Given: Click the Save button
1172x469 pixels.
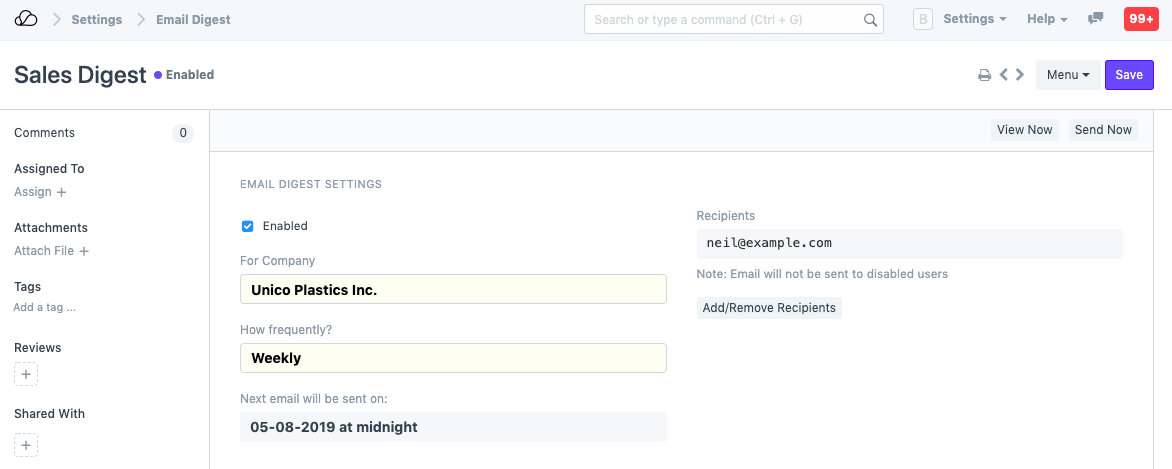Looking at the screenshot, I should click(x=1129, y=75).
